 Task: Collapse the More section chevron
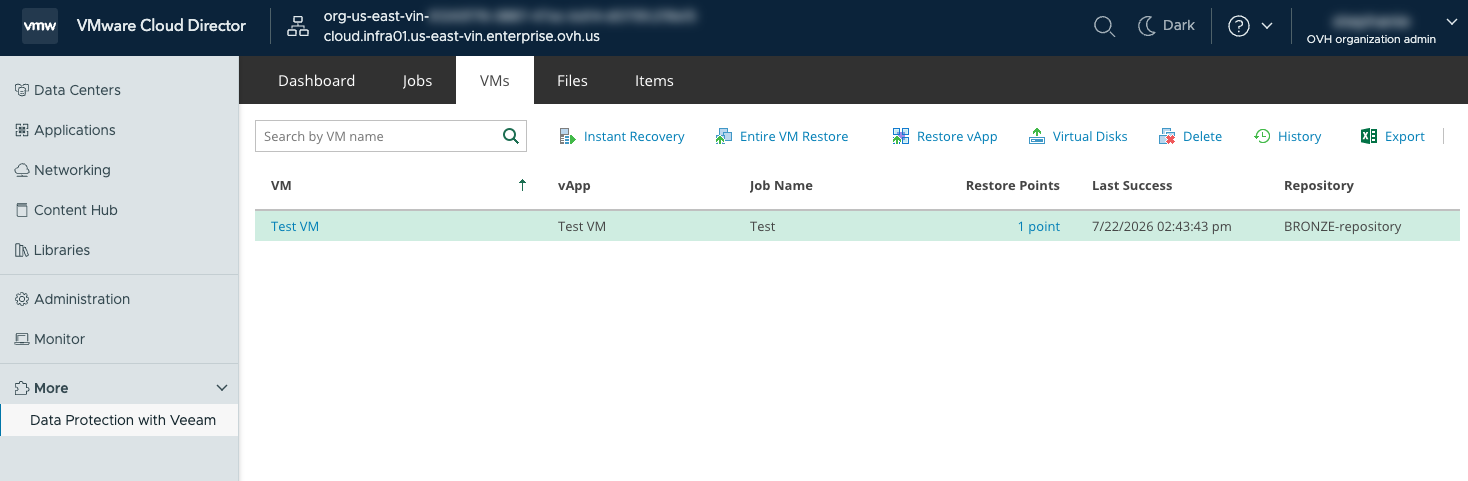pos(222,388)
